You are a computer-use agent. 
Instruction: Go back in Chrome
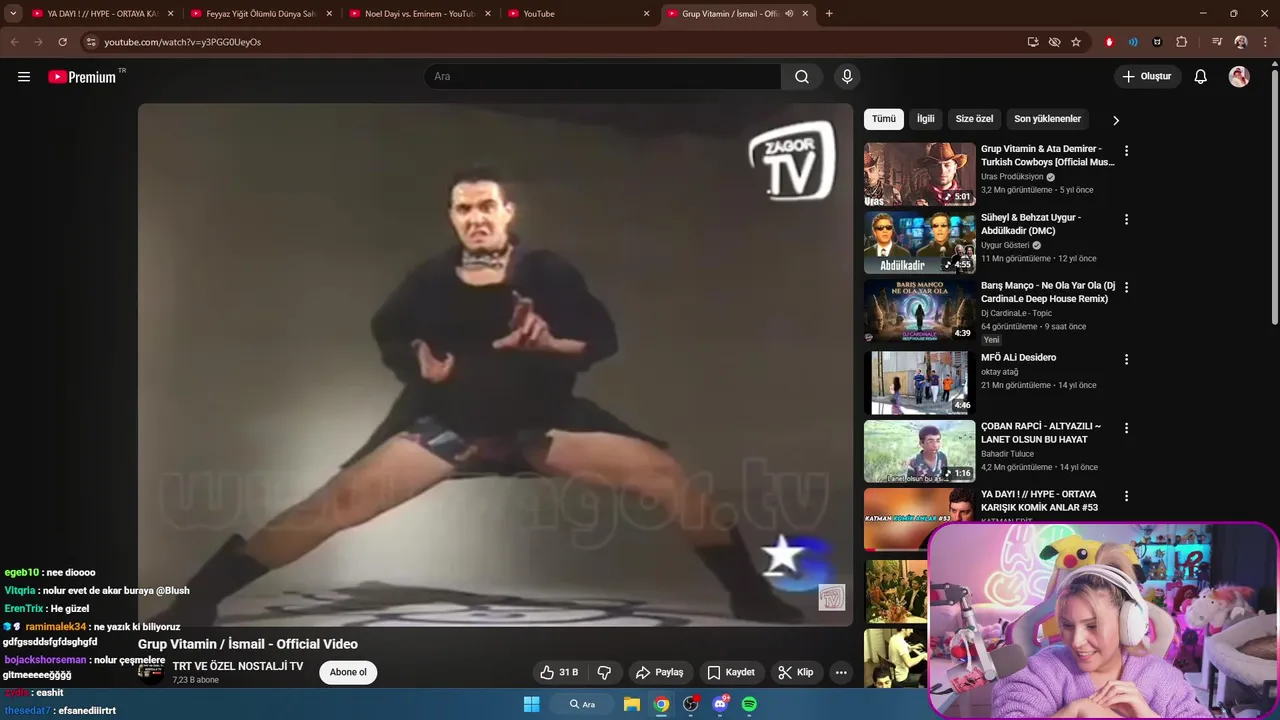coord(14,42)
